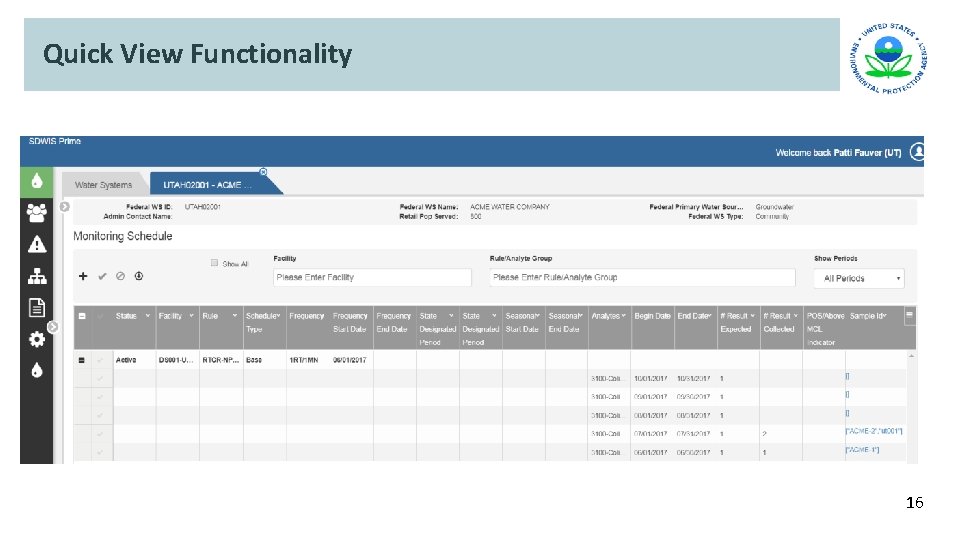
Task: Open the Analytes column dropdown arrow
Action: (624, 316)
